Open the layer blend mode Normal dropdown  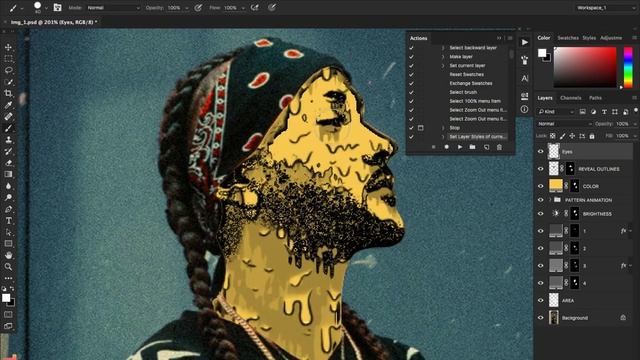tap(565, 124)
